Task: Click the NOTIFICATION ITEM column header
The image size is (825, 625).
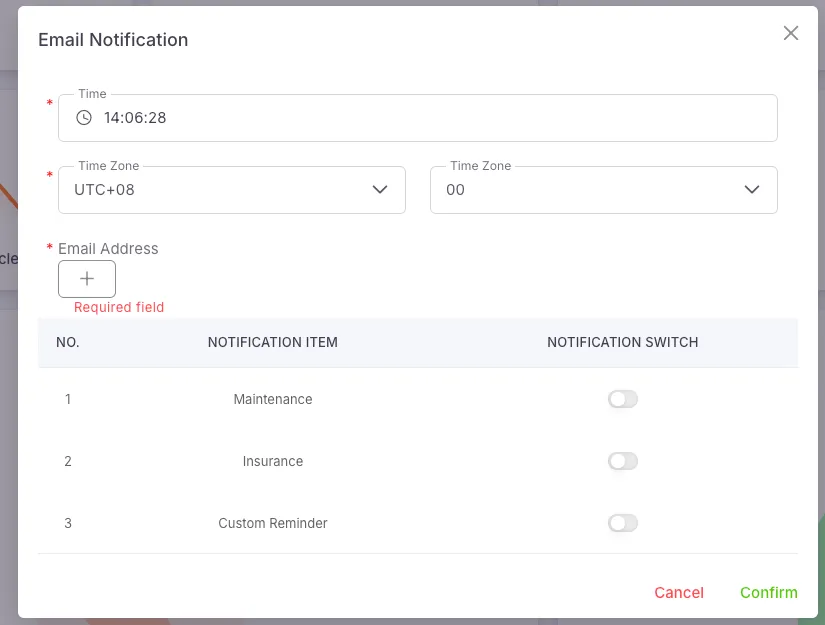Action: 273,342
